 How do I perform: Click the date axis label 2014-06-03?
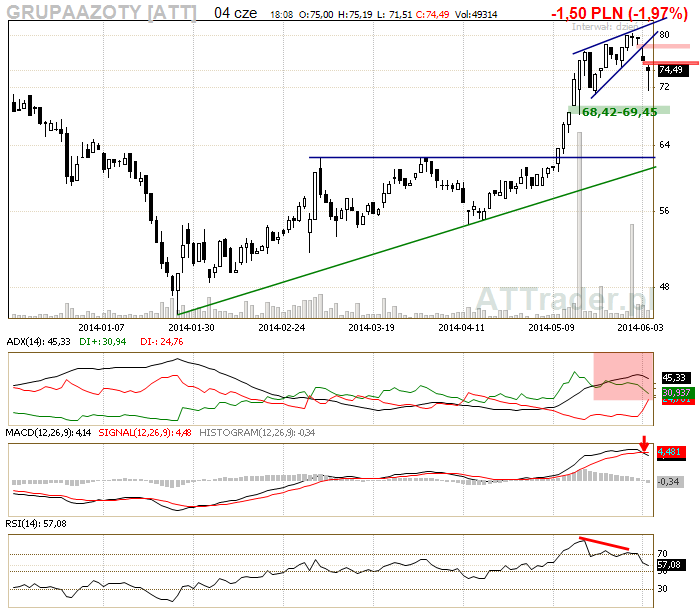click(x=640, y=328)
